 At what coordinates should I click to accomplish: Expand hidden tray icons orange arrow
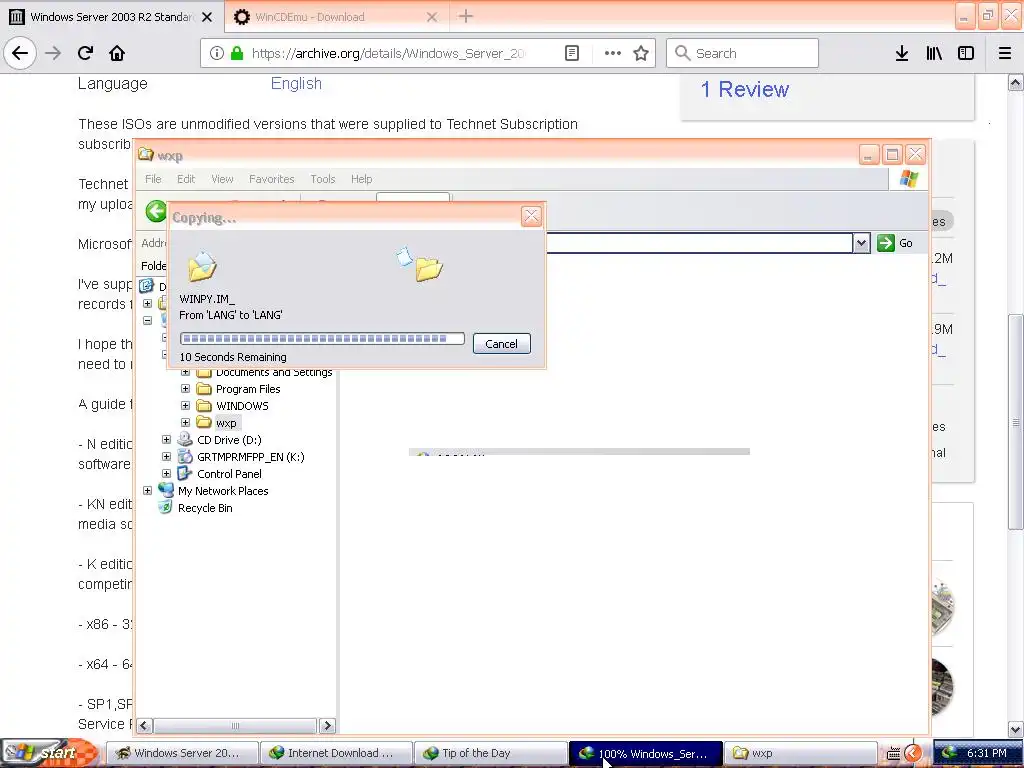pos(912,754)
